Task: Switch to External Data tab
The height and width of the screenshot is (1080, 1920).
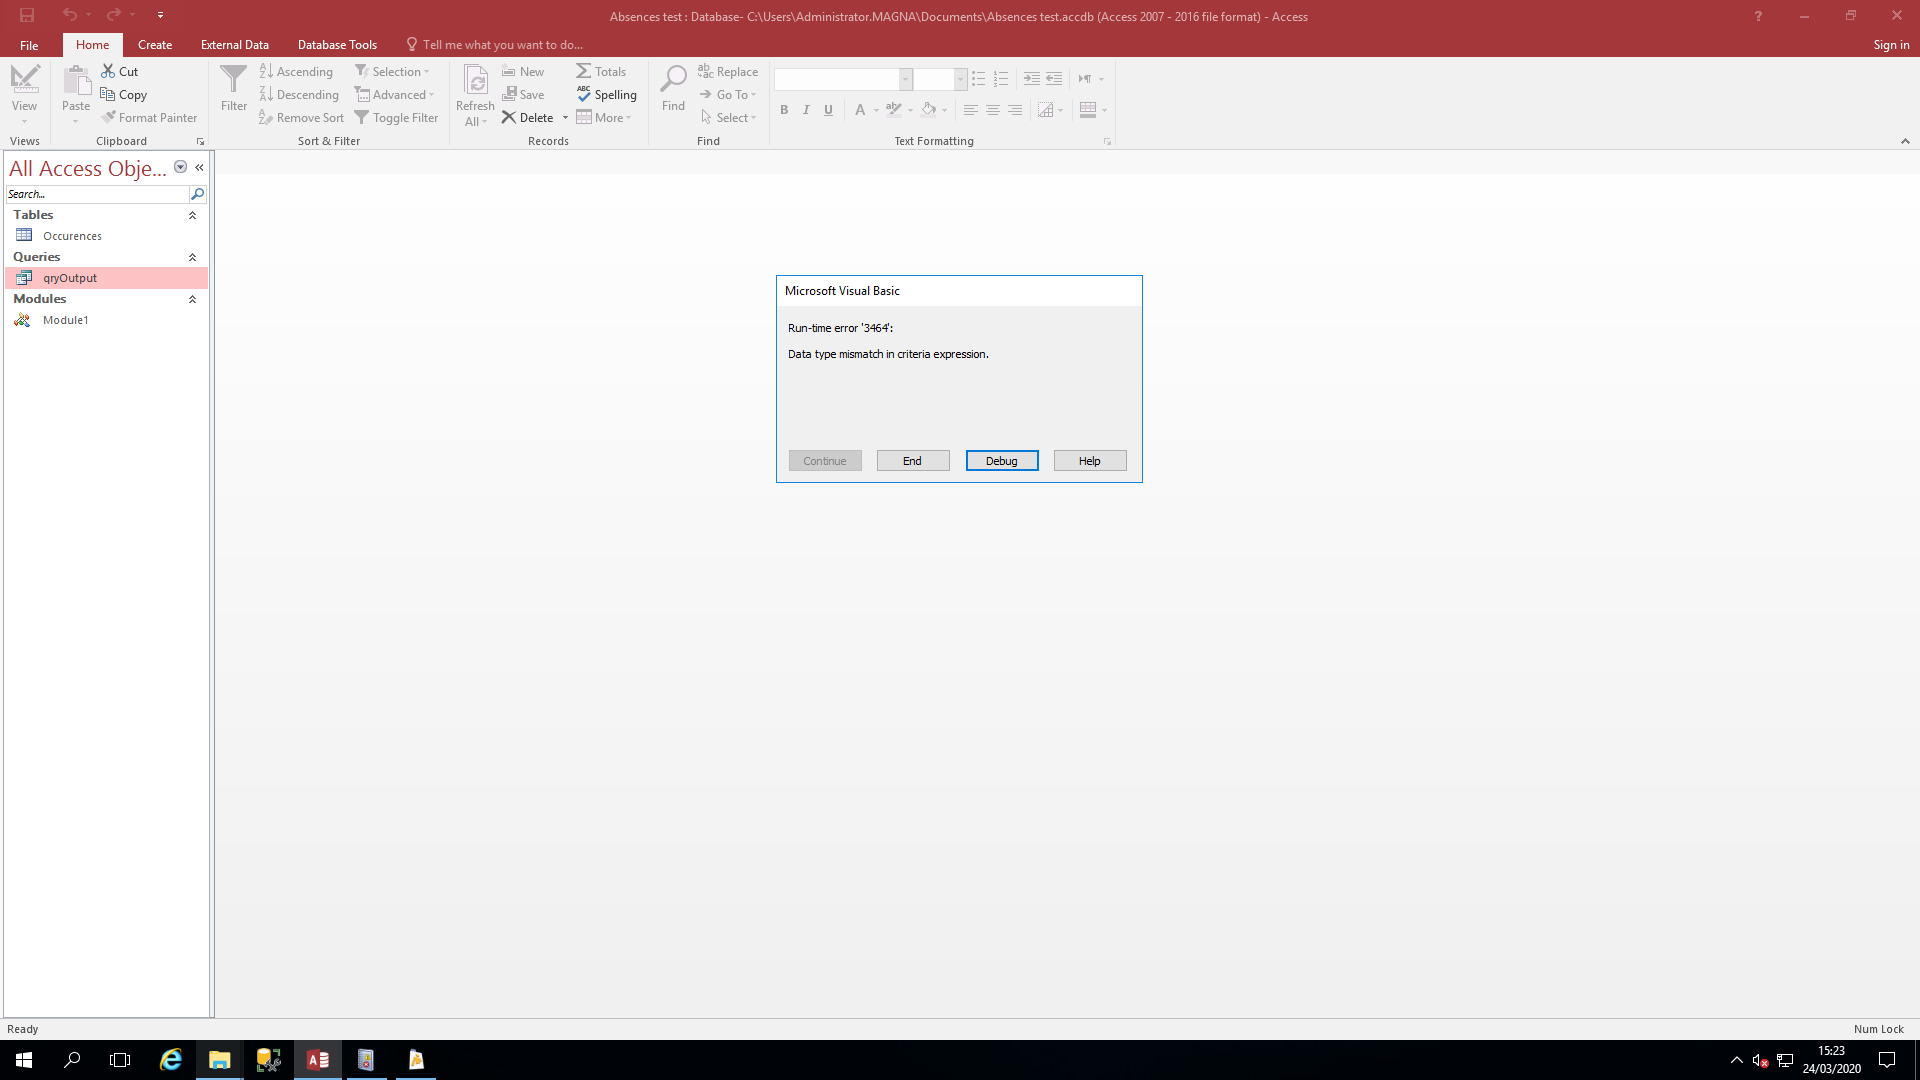Action: click(235, 45)
